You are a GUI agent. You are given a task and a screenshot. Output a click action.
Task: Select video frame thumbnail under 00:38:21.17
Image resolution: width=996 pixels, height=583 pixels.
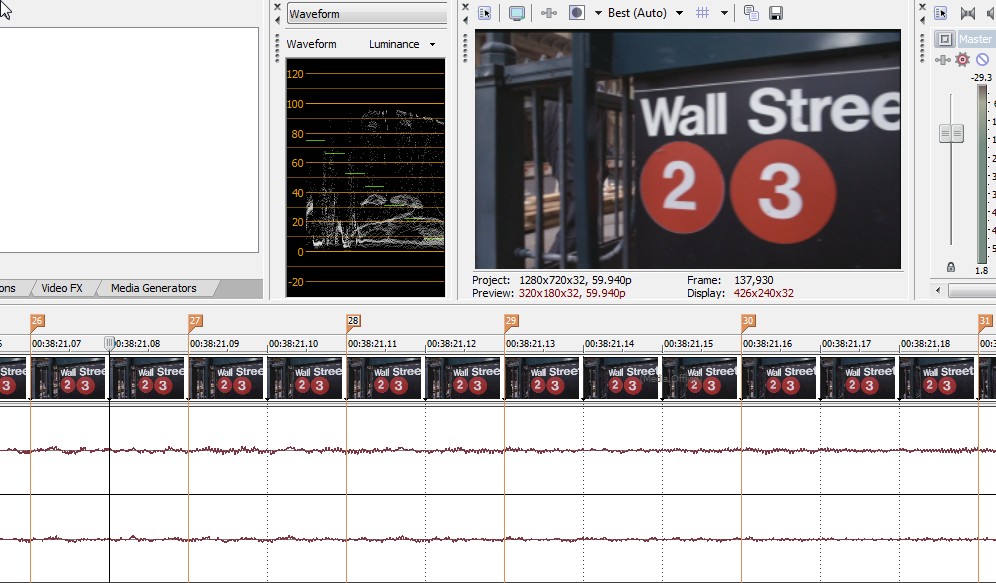(x=858, y=378)
